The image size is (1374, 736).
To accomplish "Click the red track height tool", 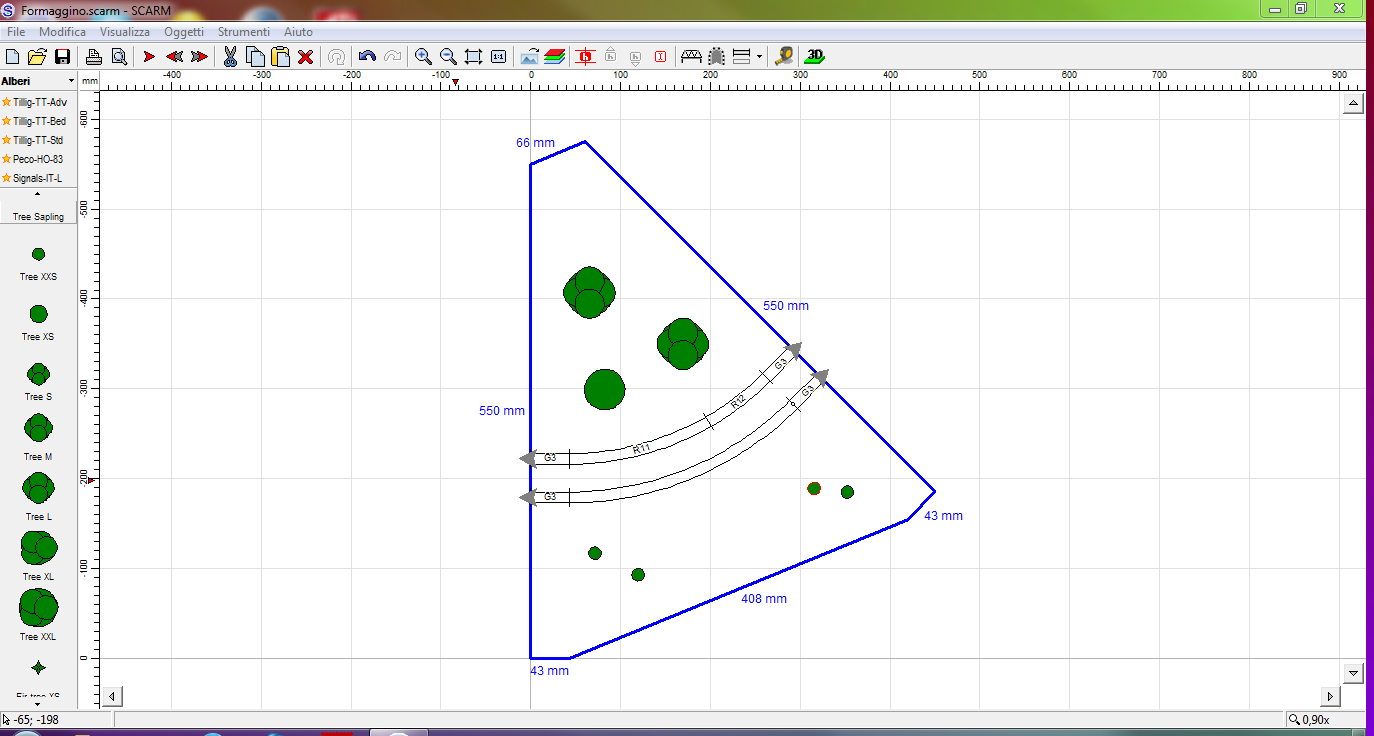I will click(586, 57).
